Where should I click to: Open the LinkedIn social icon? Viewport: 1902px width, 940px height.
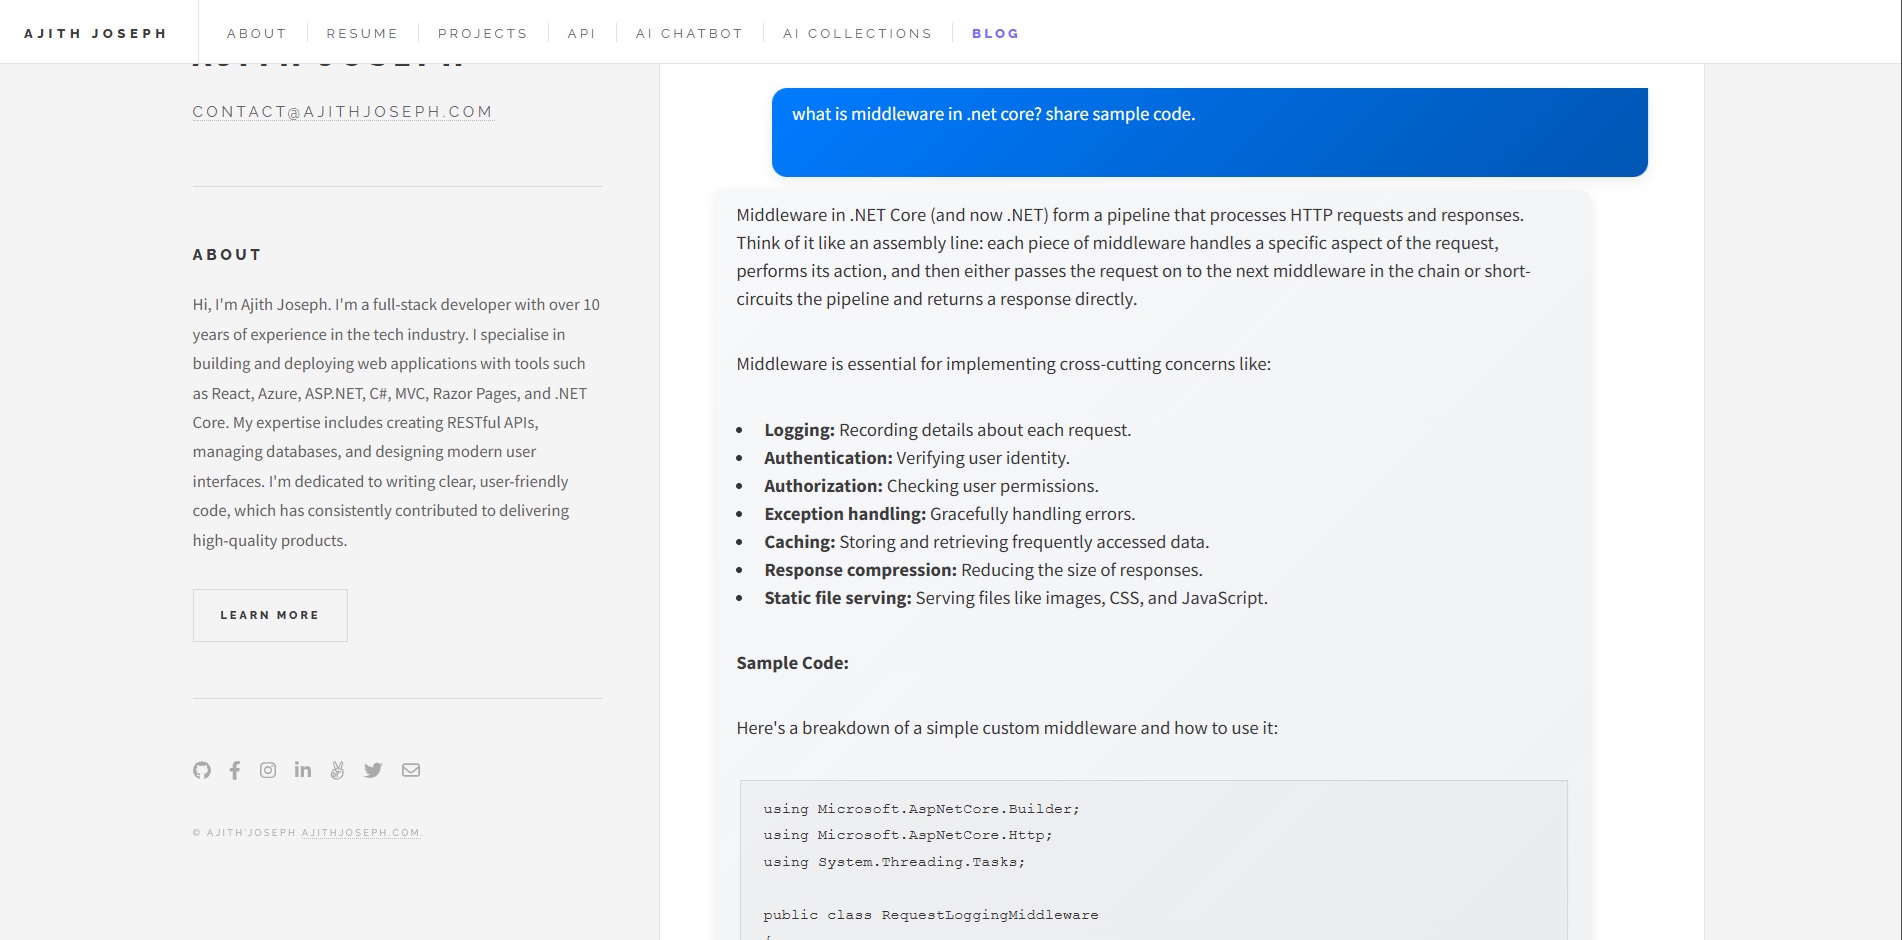[303, 769]
